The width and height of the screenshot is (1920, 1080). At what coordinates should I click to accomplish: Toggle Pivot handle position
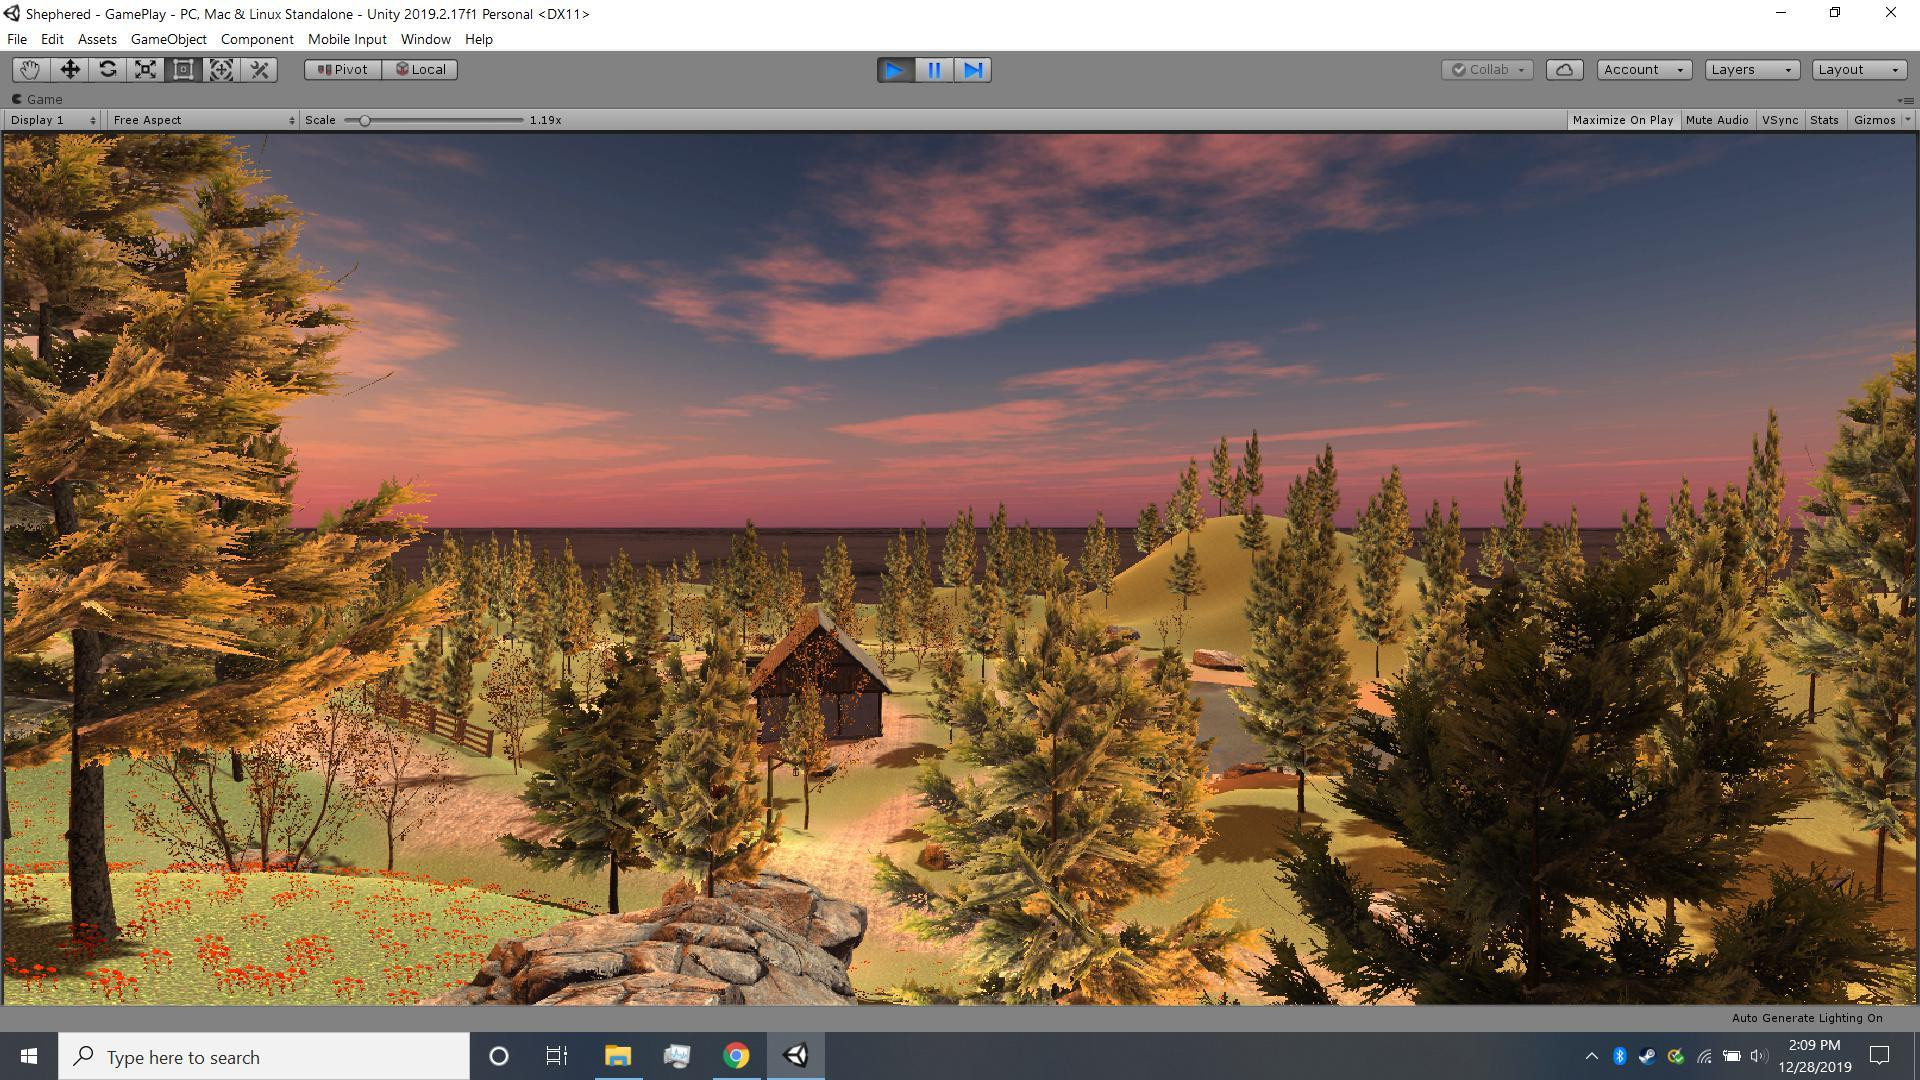coord(343,69)
